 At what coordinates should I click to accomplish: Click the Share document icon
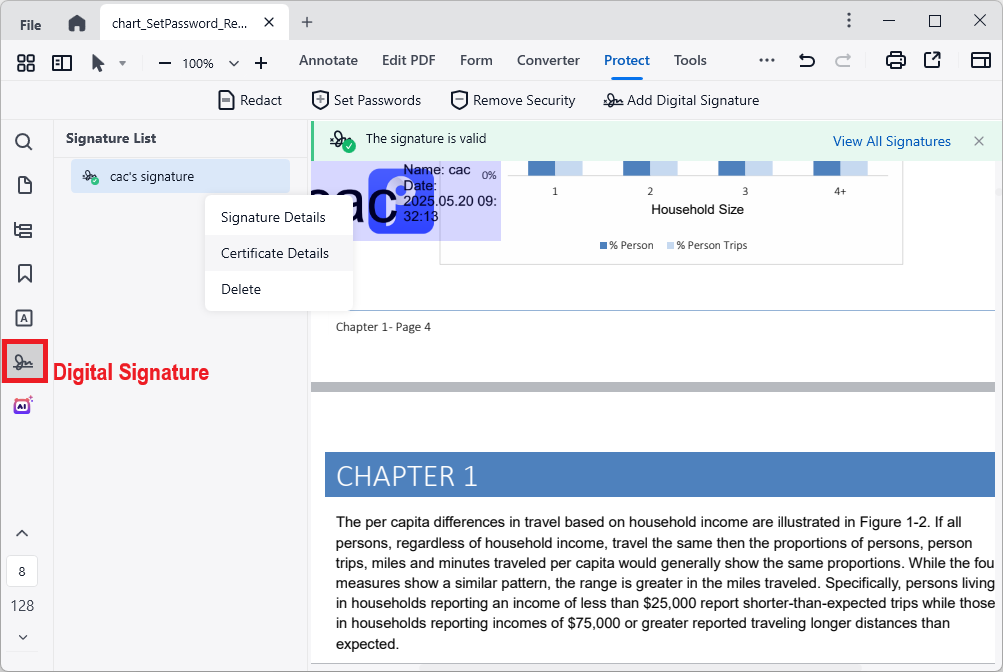coord(931,60)
